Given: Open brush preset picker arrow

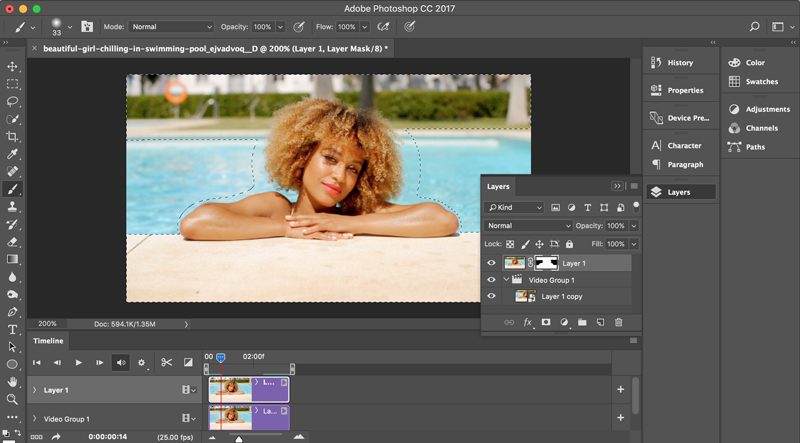Looking at the screenshot, I should [70, 27].
